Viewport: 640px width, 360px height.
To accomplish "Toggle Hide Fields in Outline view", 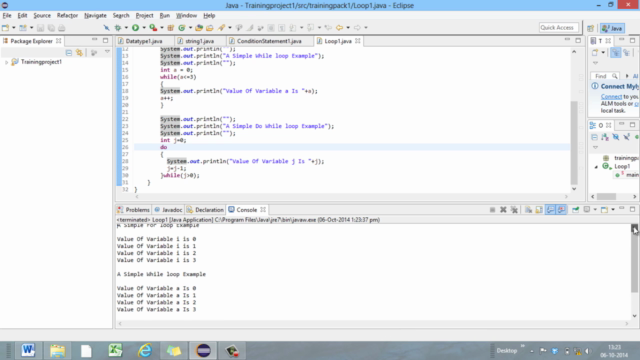I will 616,137.
